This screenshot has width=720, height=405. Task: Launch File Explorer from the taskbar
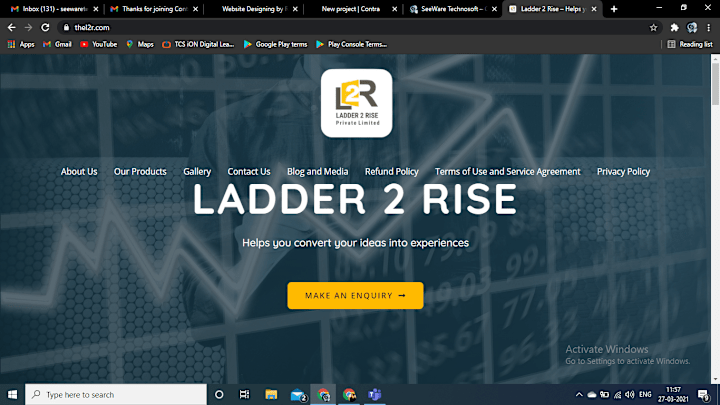pos(271,394)
